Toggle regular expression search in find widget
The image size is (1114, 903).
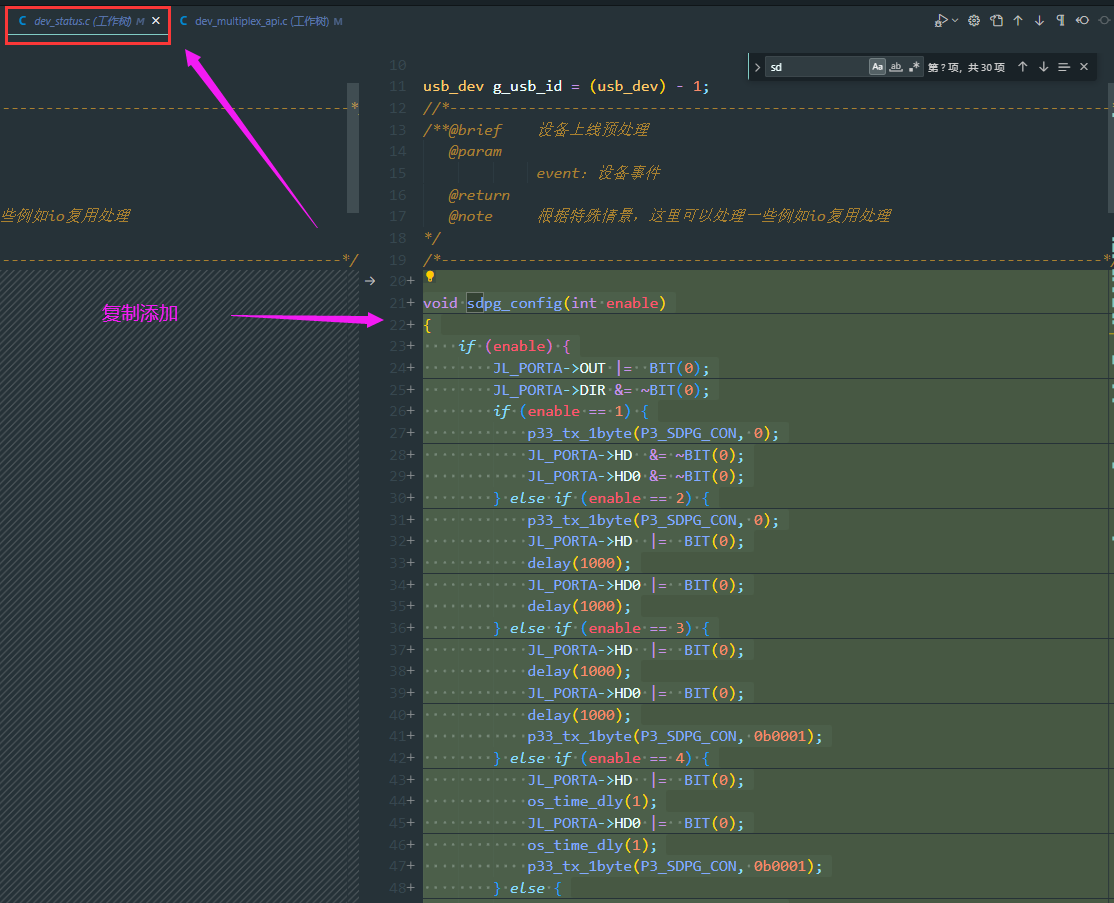click(x=914, y=67)
